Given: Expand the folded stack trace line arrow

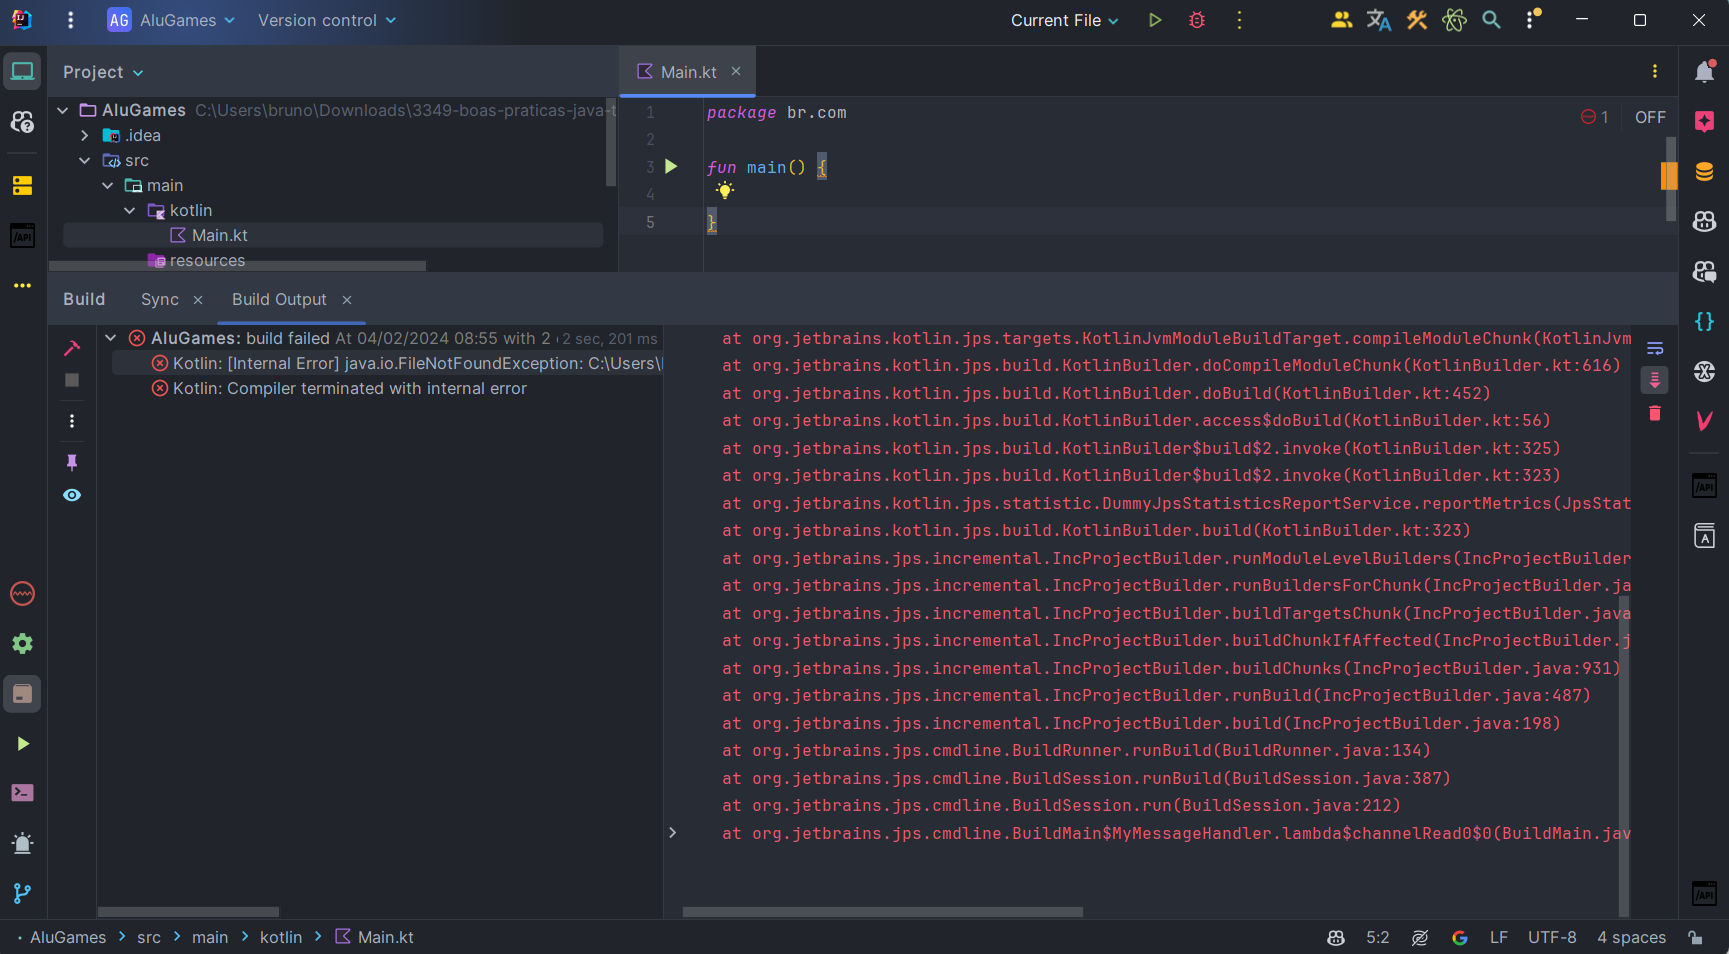Looking at the screenshot, I should [672, 832].
